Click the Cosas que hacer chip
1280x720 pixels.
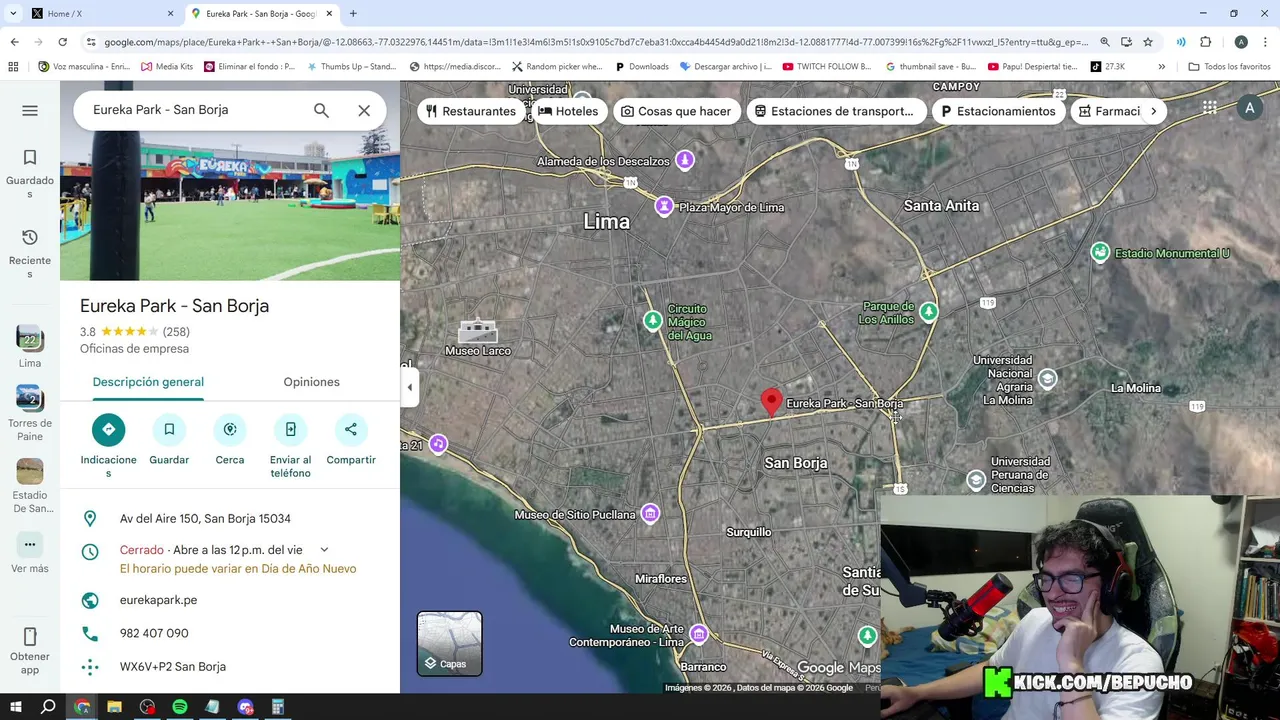[x=676, y=111]
